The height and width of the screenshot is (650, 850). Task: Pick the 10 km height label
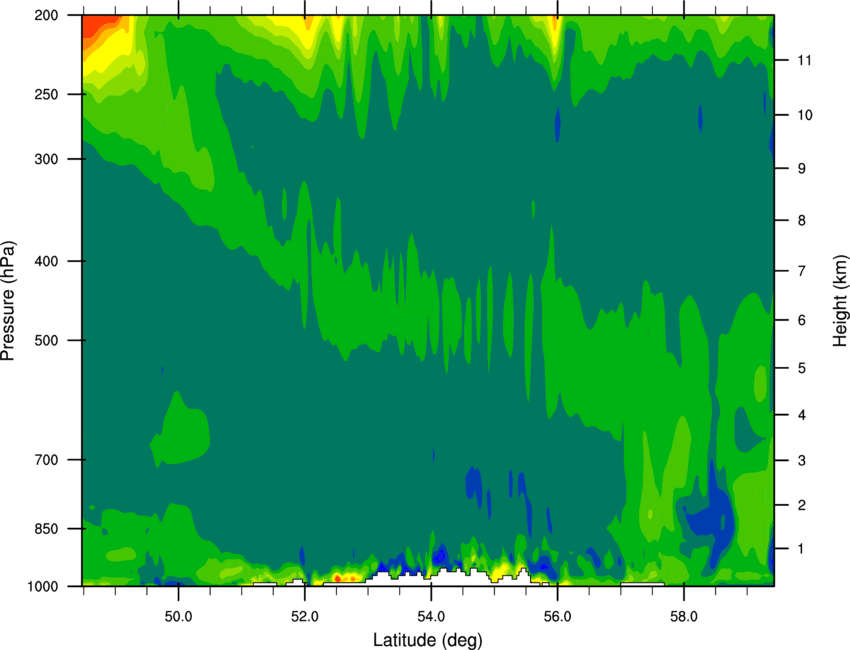coord(804,115)
